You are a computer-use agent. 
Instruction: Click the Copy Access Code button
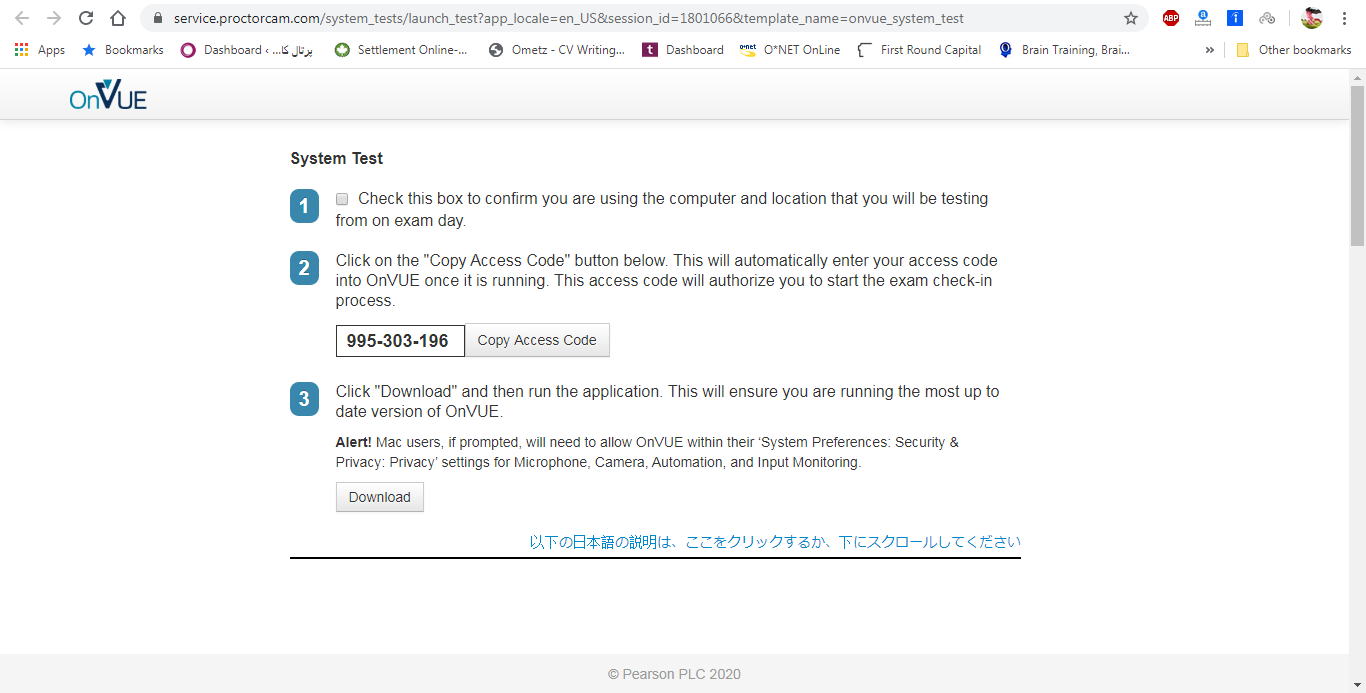537,340
